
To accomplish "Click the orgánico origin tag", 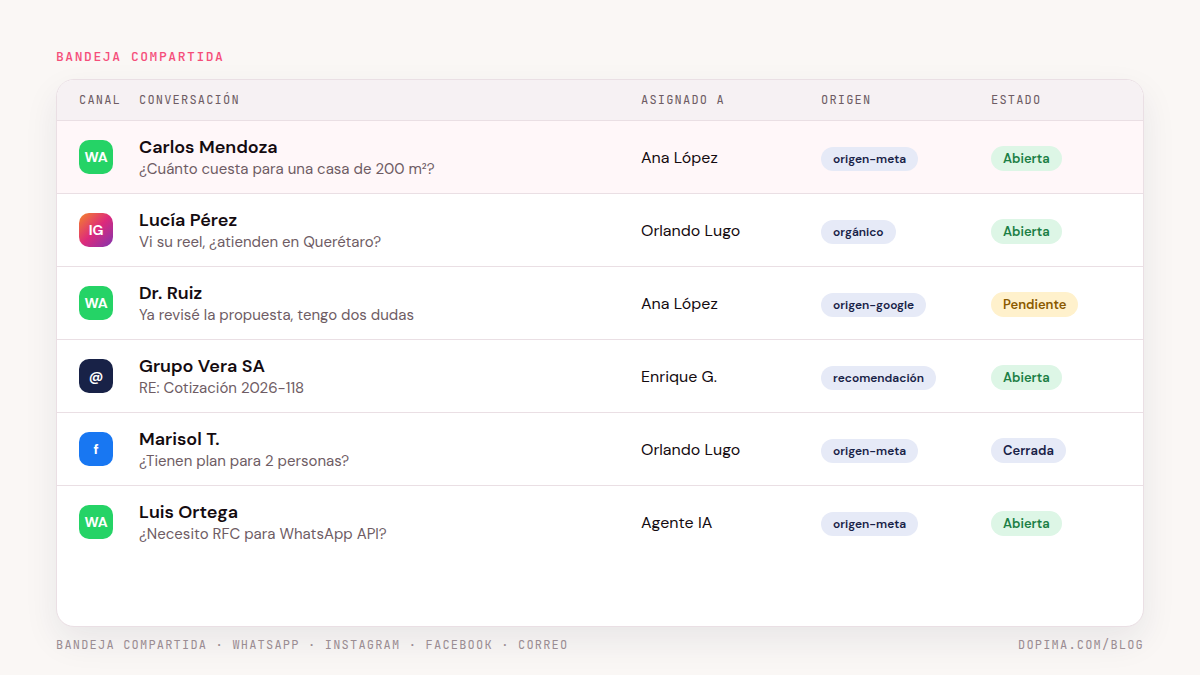I will point(858,231).
